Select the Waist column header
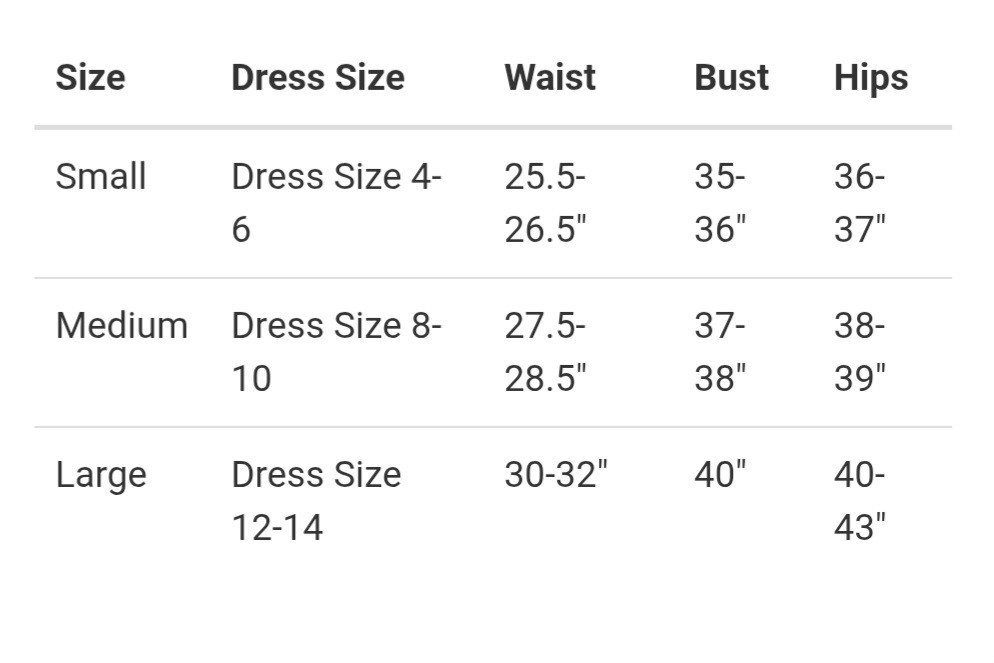 tap(549, 78)
